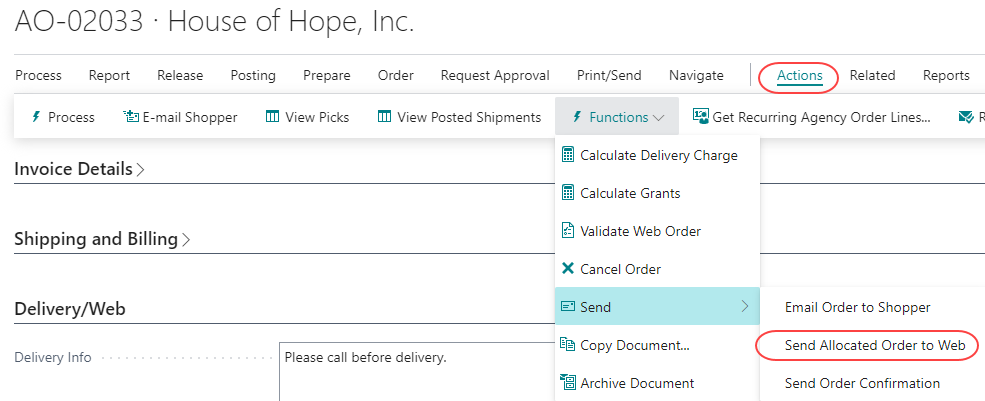
Task: Click the Archive Document icon
Action: tap(568, 383)
